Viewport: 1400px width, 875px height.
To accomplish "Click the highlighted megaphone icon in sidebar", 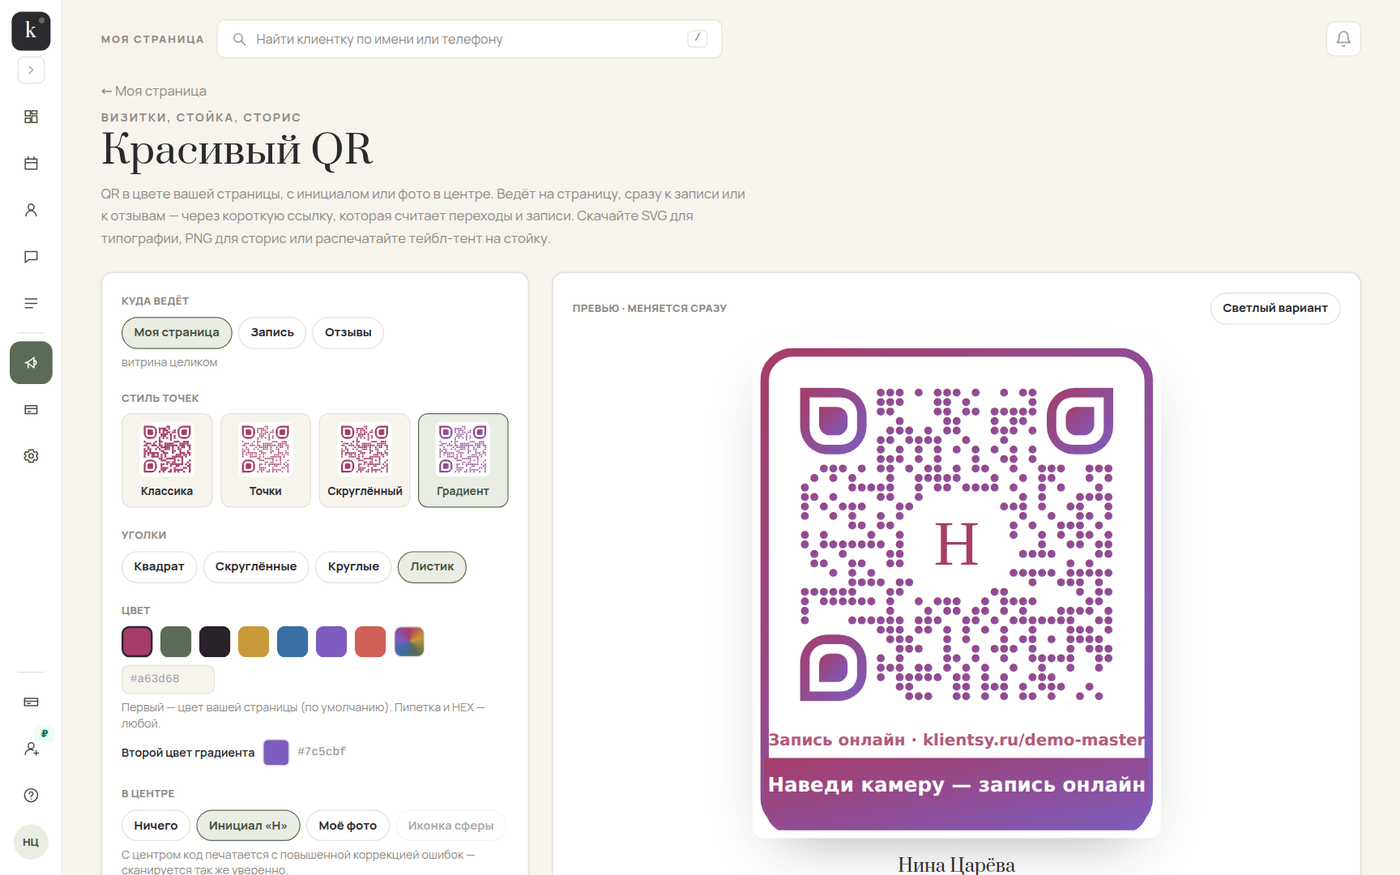I will 31,363.
